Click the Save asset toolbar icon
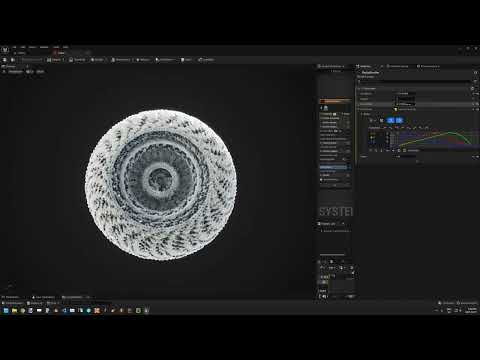480x360 pixels. pyautogui.click(x=5, y=60)
